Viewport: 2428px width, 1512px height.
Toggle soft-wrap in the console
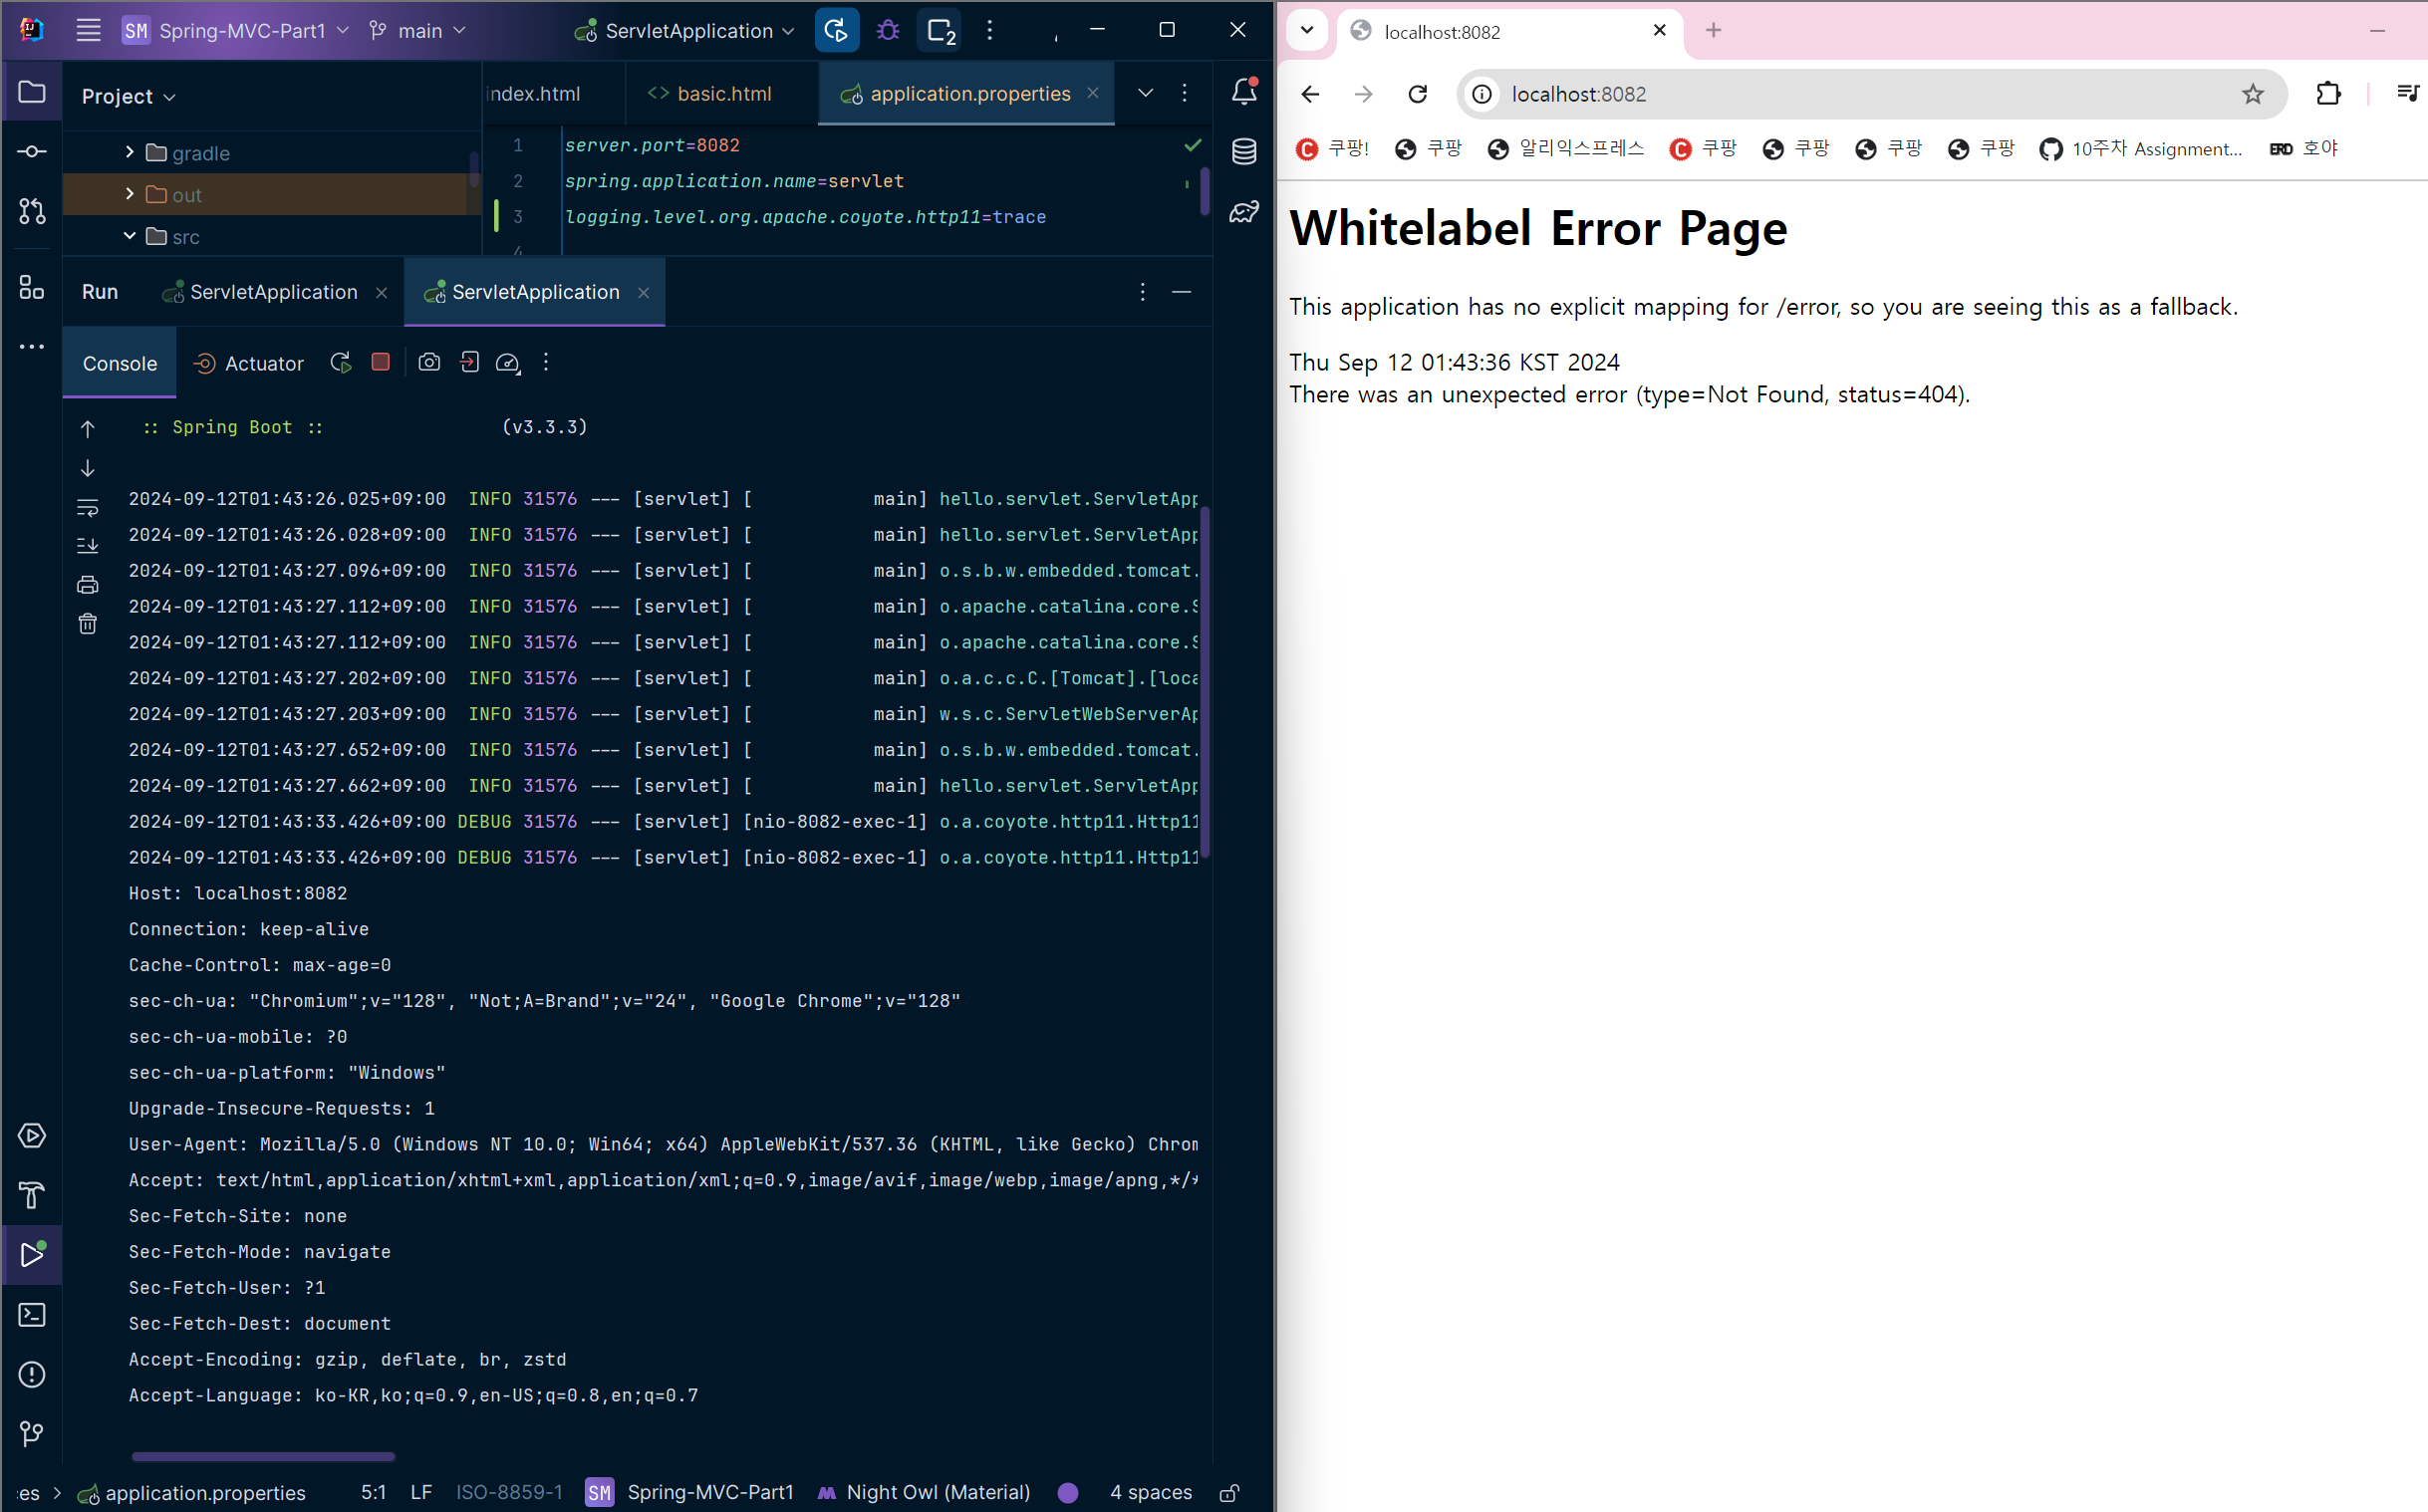[88, 508]
